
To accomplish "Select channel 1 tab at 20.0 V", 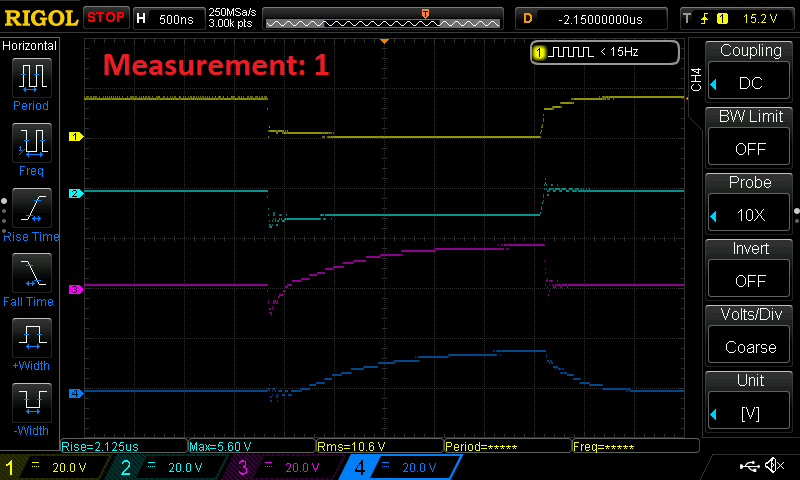I will [x=53, y=467].
